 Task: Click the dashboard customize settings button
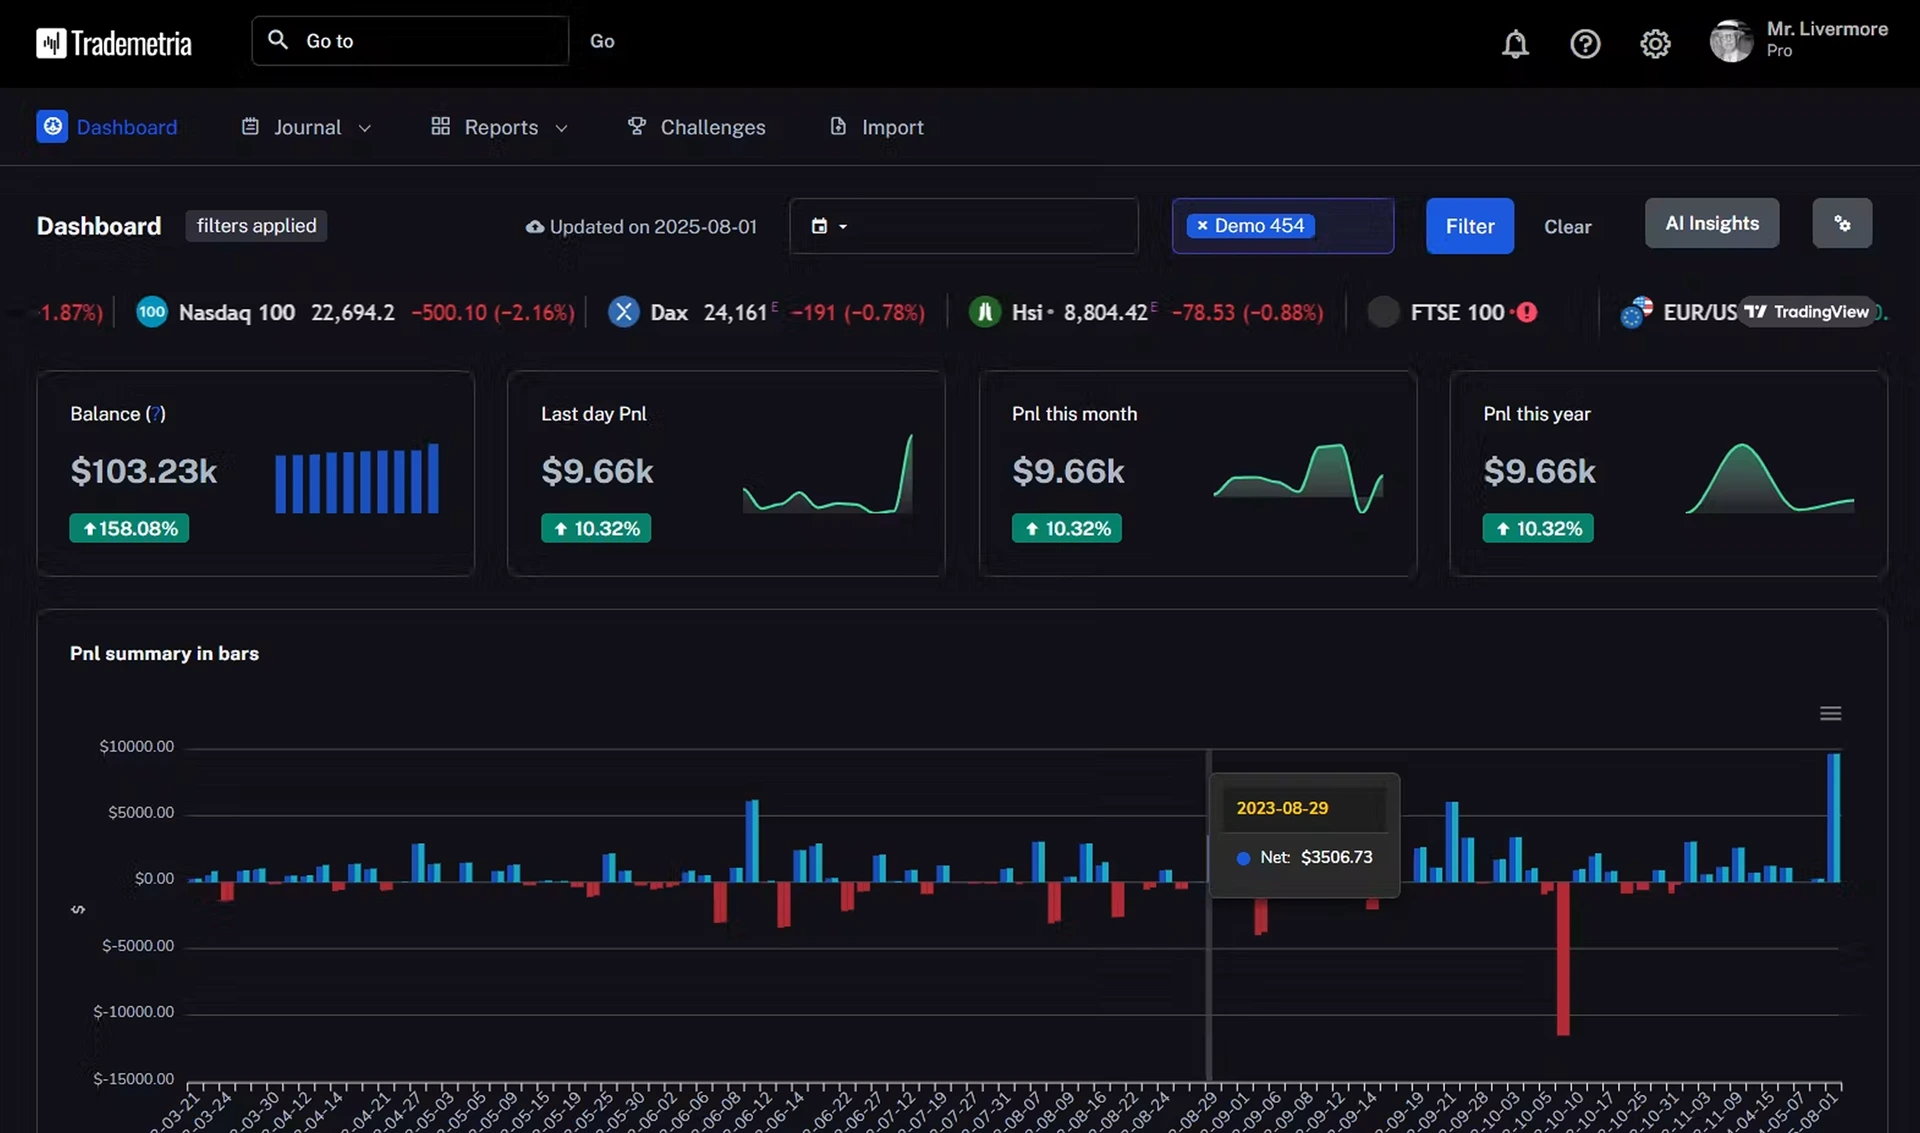coord(1842,223)
